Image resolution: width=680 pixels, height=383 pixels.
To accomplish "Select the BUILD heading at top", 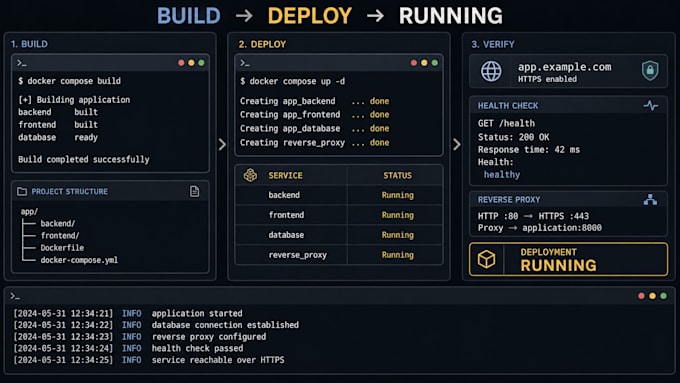I will pos(189,16).
